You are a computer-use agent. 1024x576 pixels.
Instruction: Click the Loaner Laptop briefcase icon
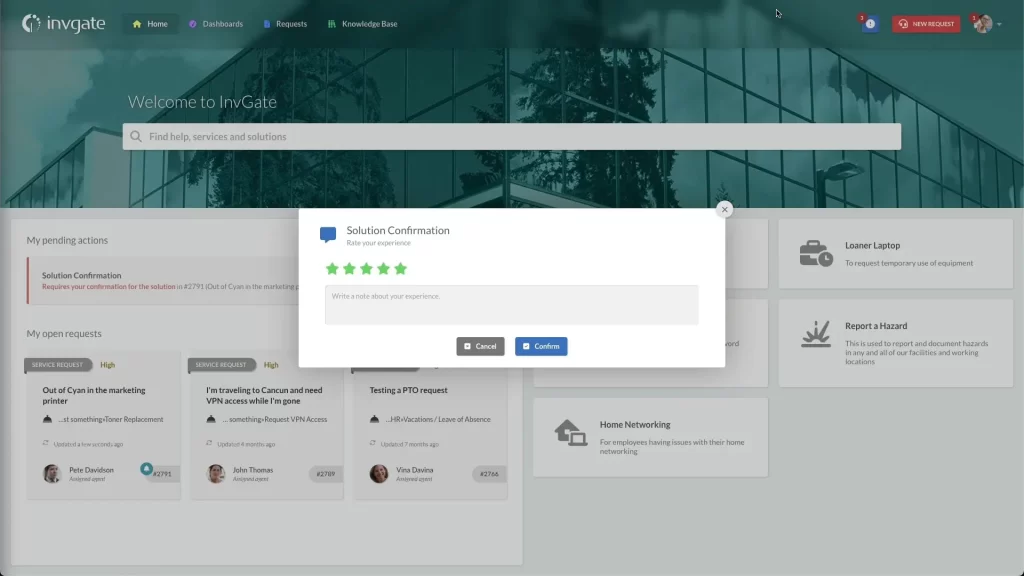coord(816,253)
